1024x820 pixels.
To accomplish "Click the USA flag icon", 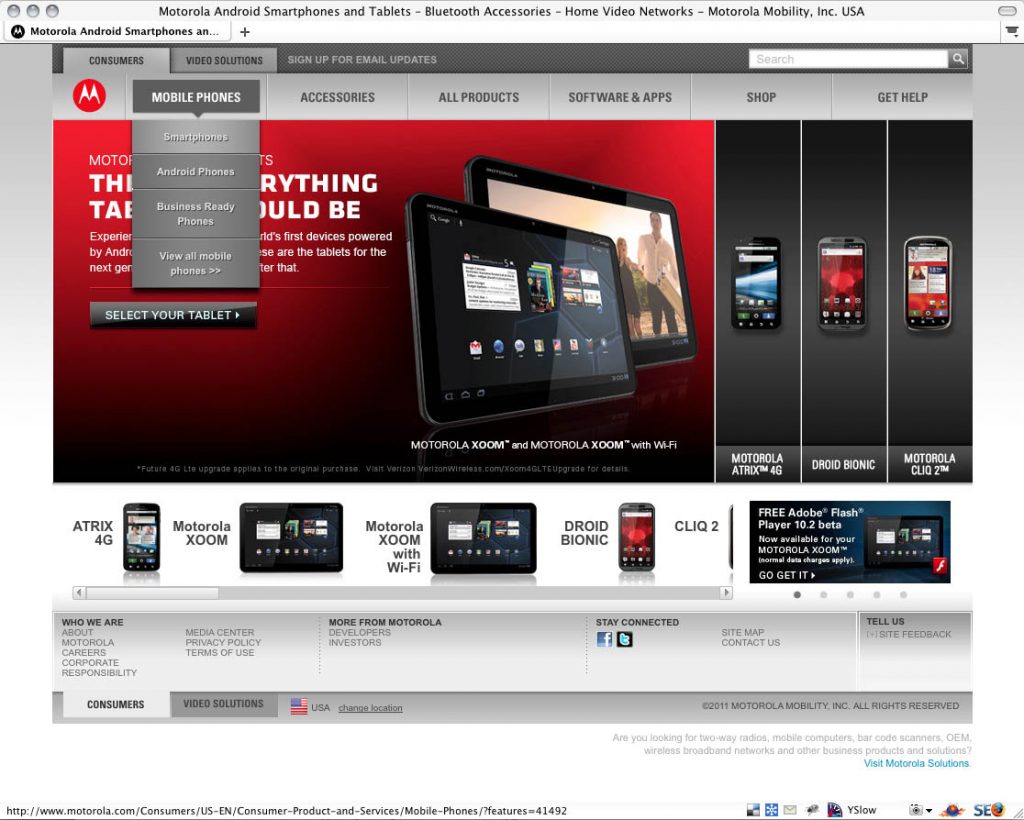I will (x=299, y=706).
